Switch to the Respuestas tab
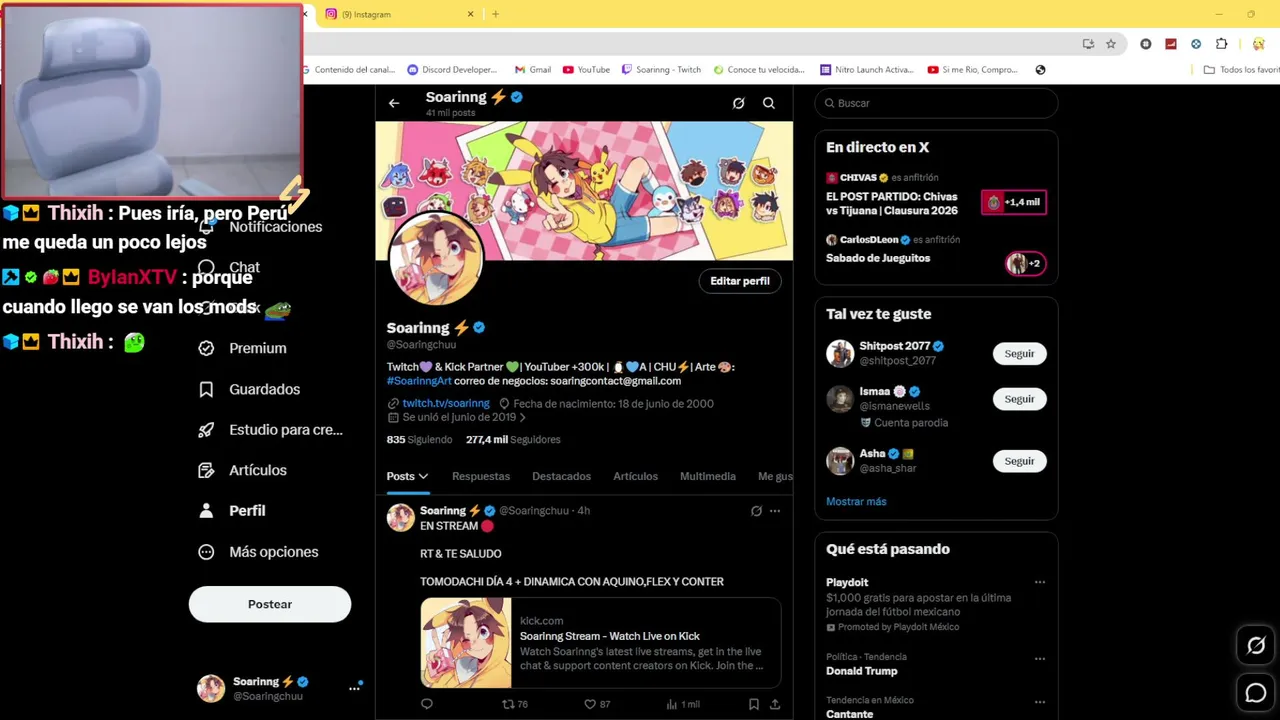The height and width of the screenshot is (720, 1280). coord(481,477)
